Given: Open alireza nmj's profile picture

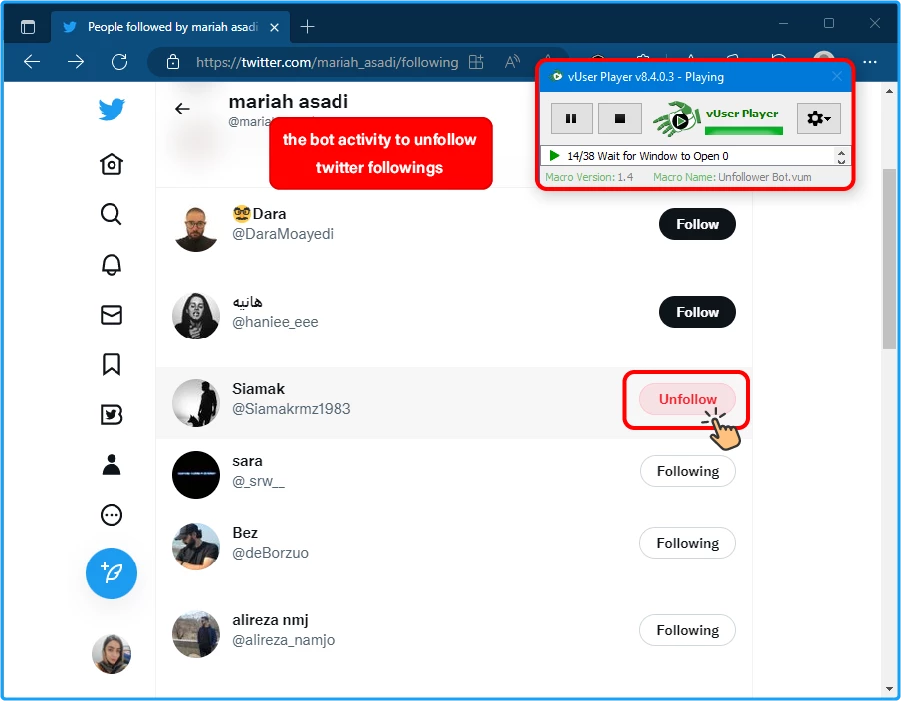Looking at the screenshot, I should point(196,634).
